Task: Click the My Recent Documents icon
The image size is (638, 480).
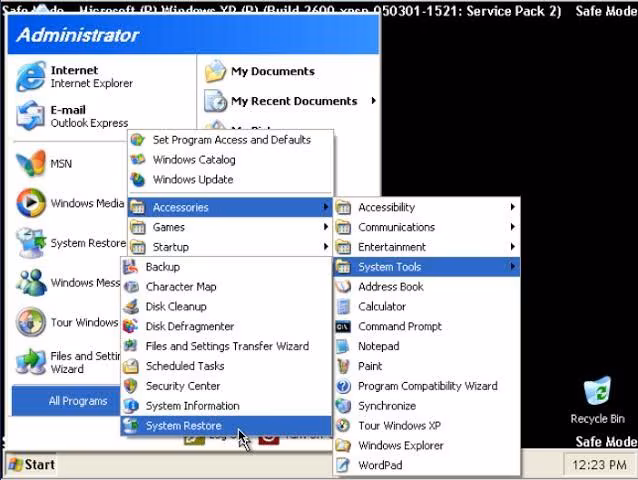Action: [x=215, y=101]
